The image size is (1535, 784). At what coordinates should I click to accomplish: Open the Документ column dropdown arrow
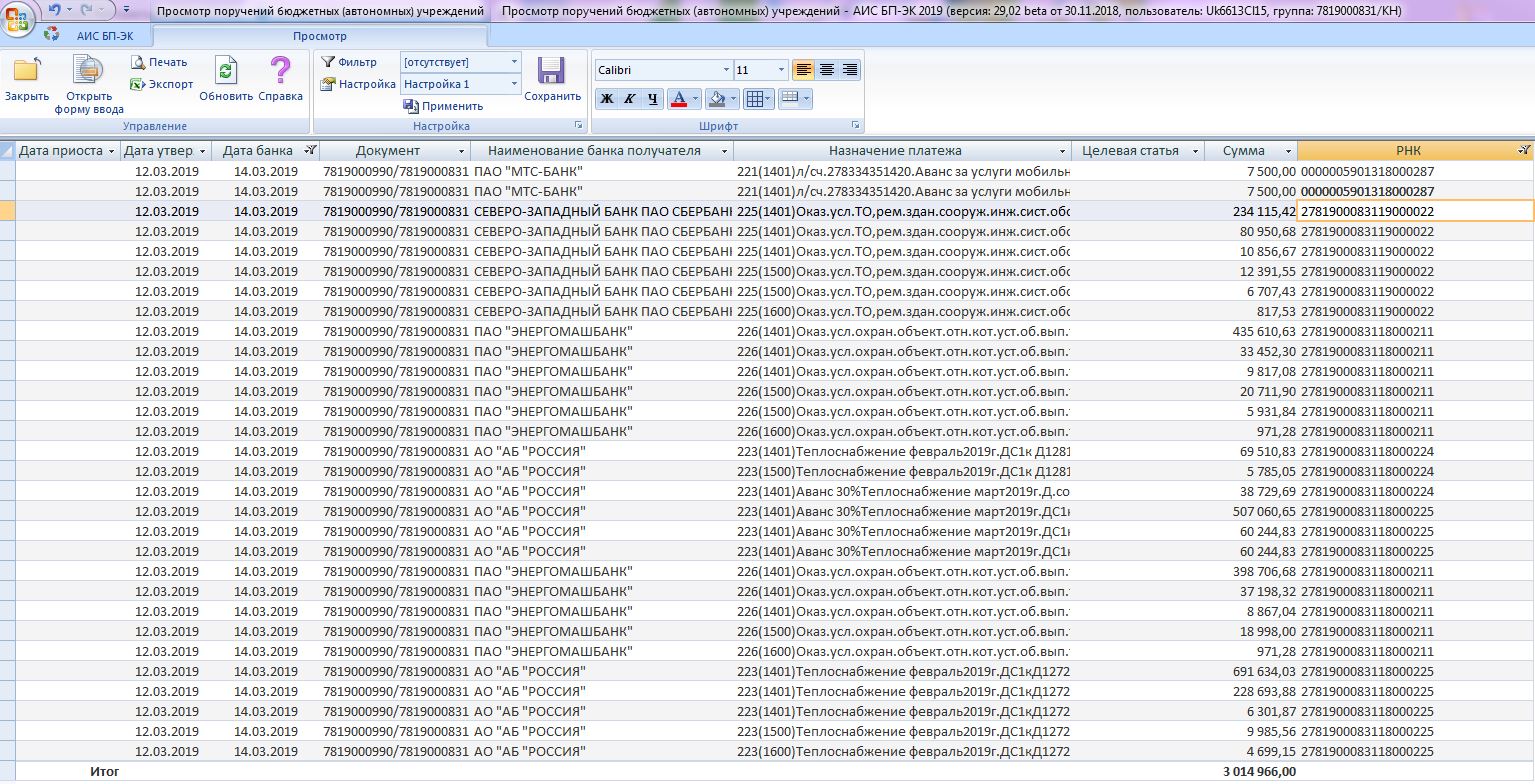point(462,151)
